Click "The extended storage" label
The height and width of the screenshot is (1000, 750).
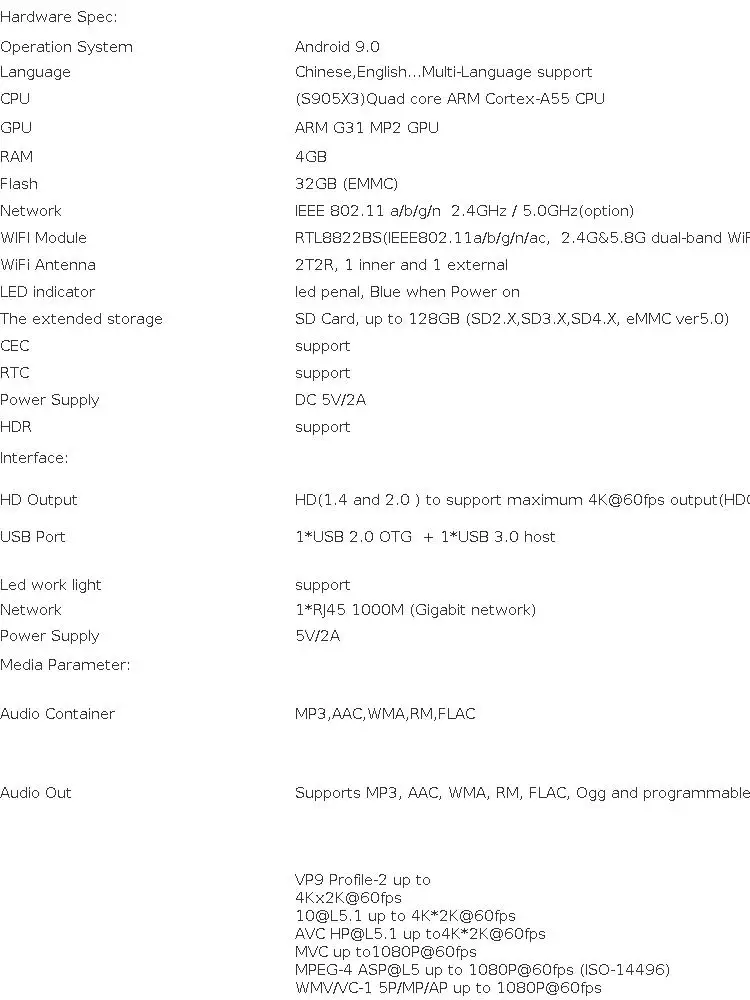81,319
